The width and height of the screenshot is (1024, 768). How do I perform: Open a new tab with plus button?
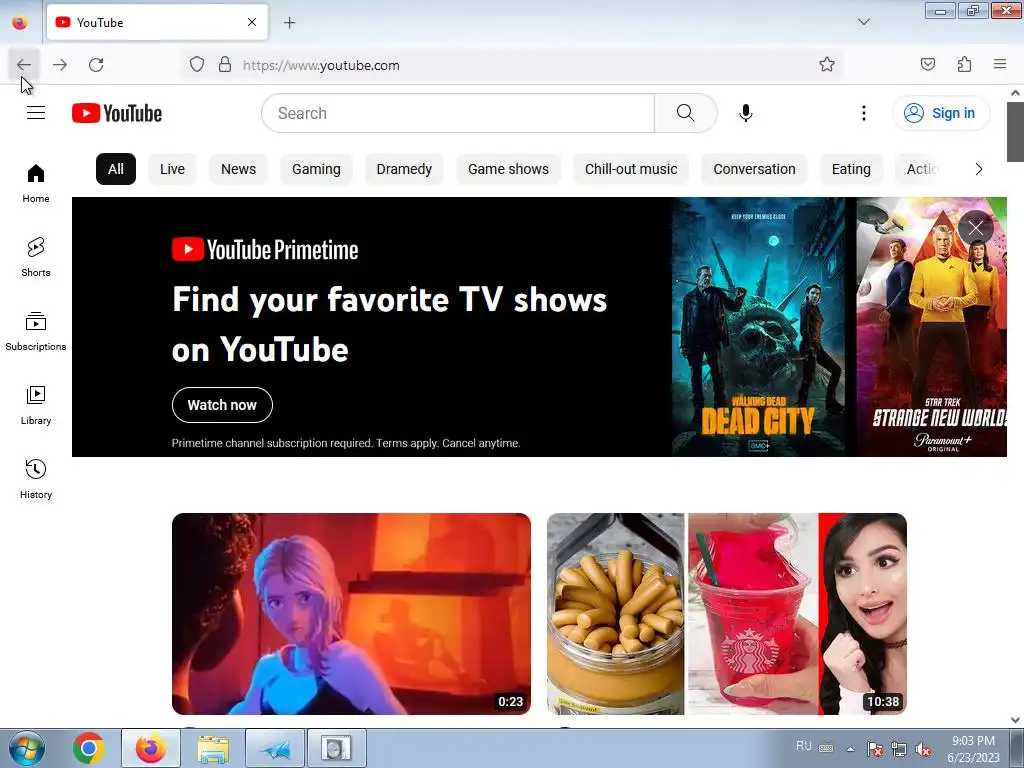(289, 23)
